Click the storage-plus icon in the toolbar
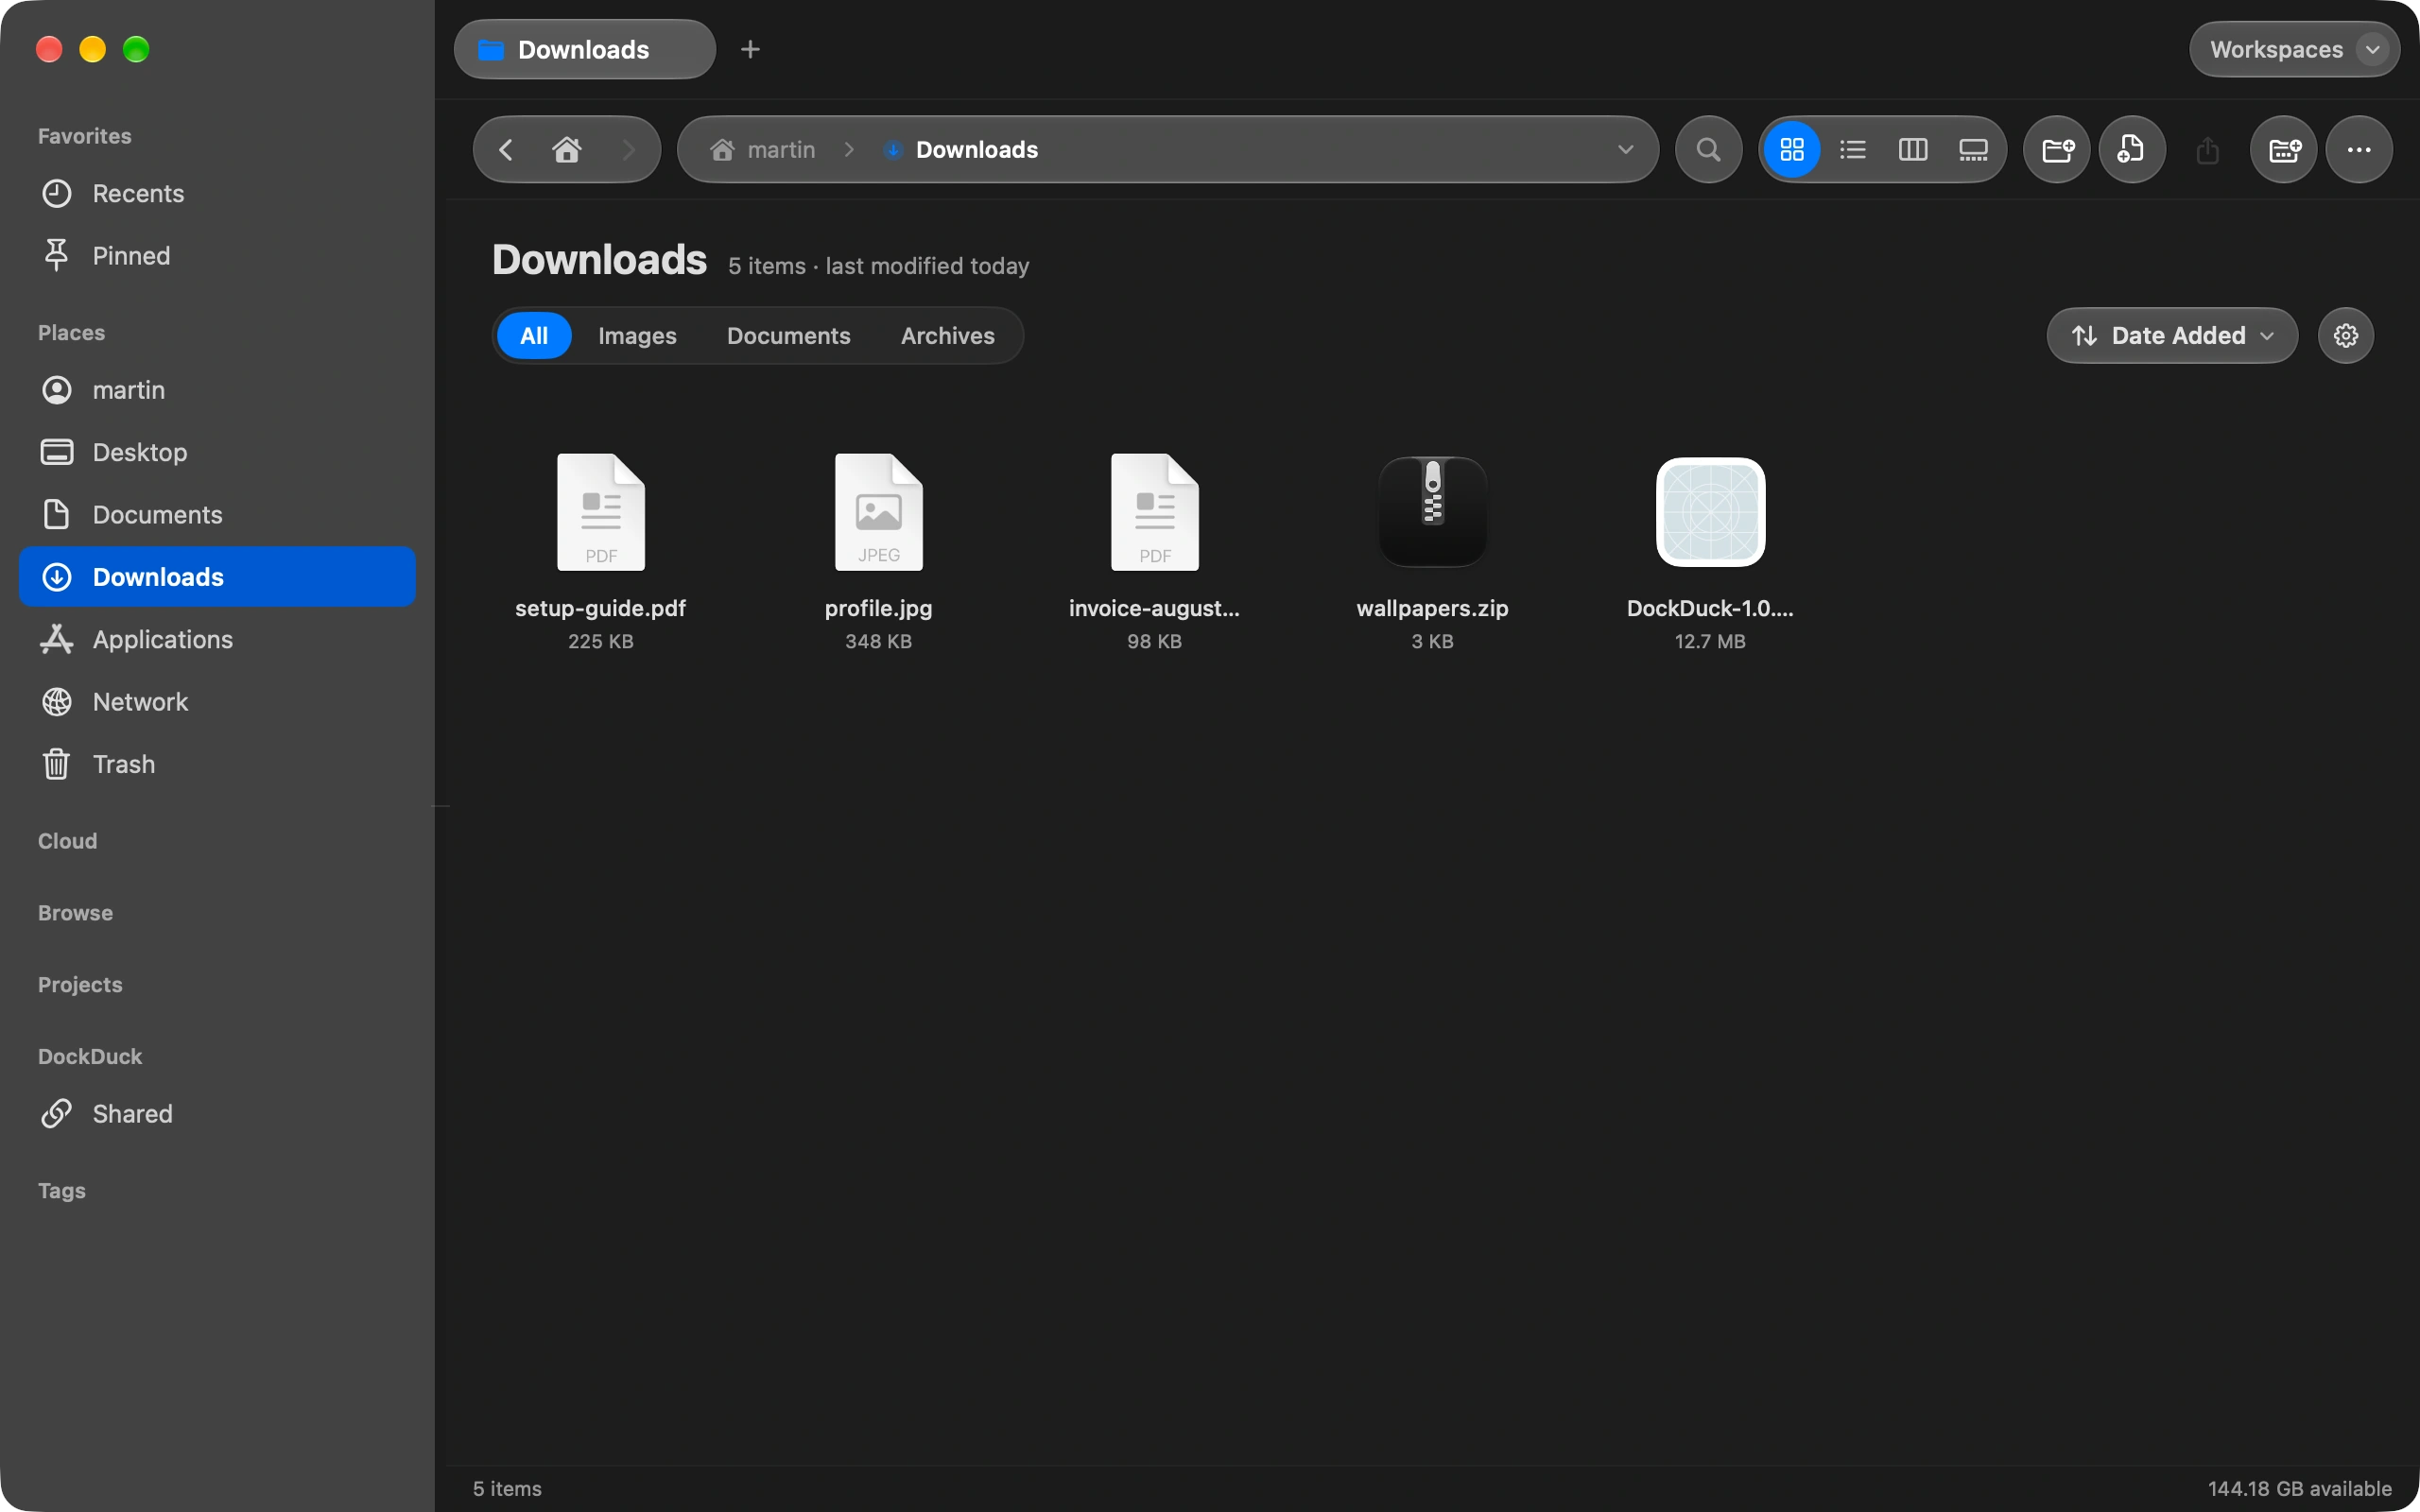 click(x=2284, y=150)
